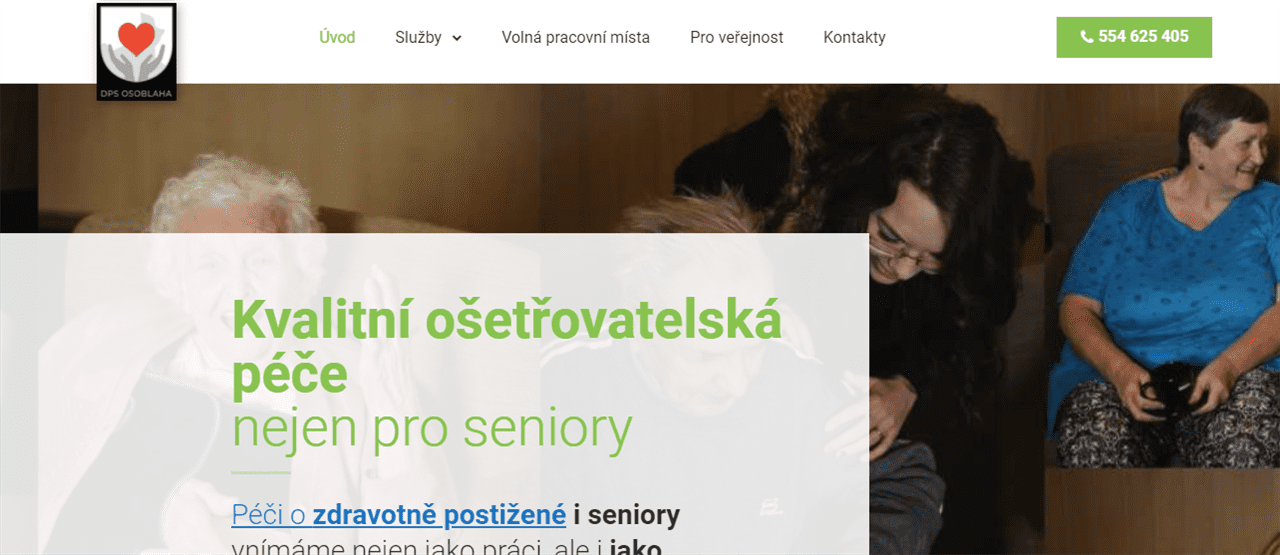Click the 'nejen pro seniory' subheading
The height and width of the screenshot is (555, 1280).
click(x=432, y=429)
